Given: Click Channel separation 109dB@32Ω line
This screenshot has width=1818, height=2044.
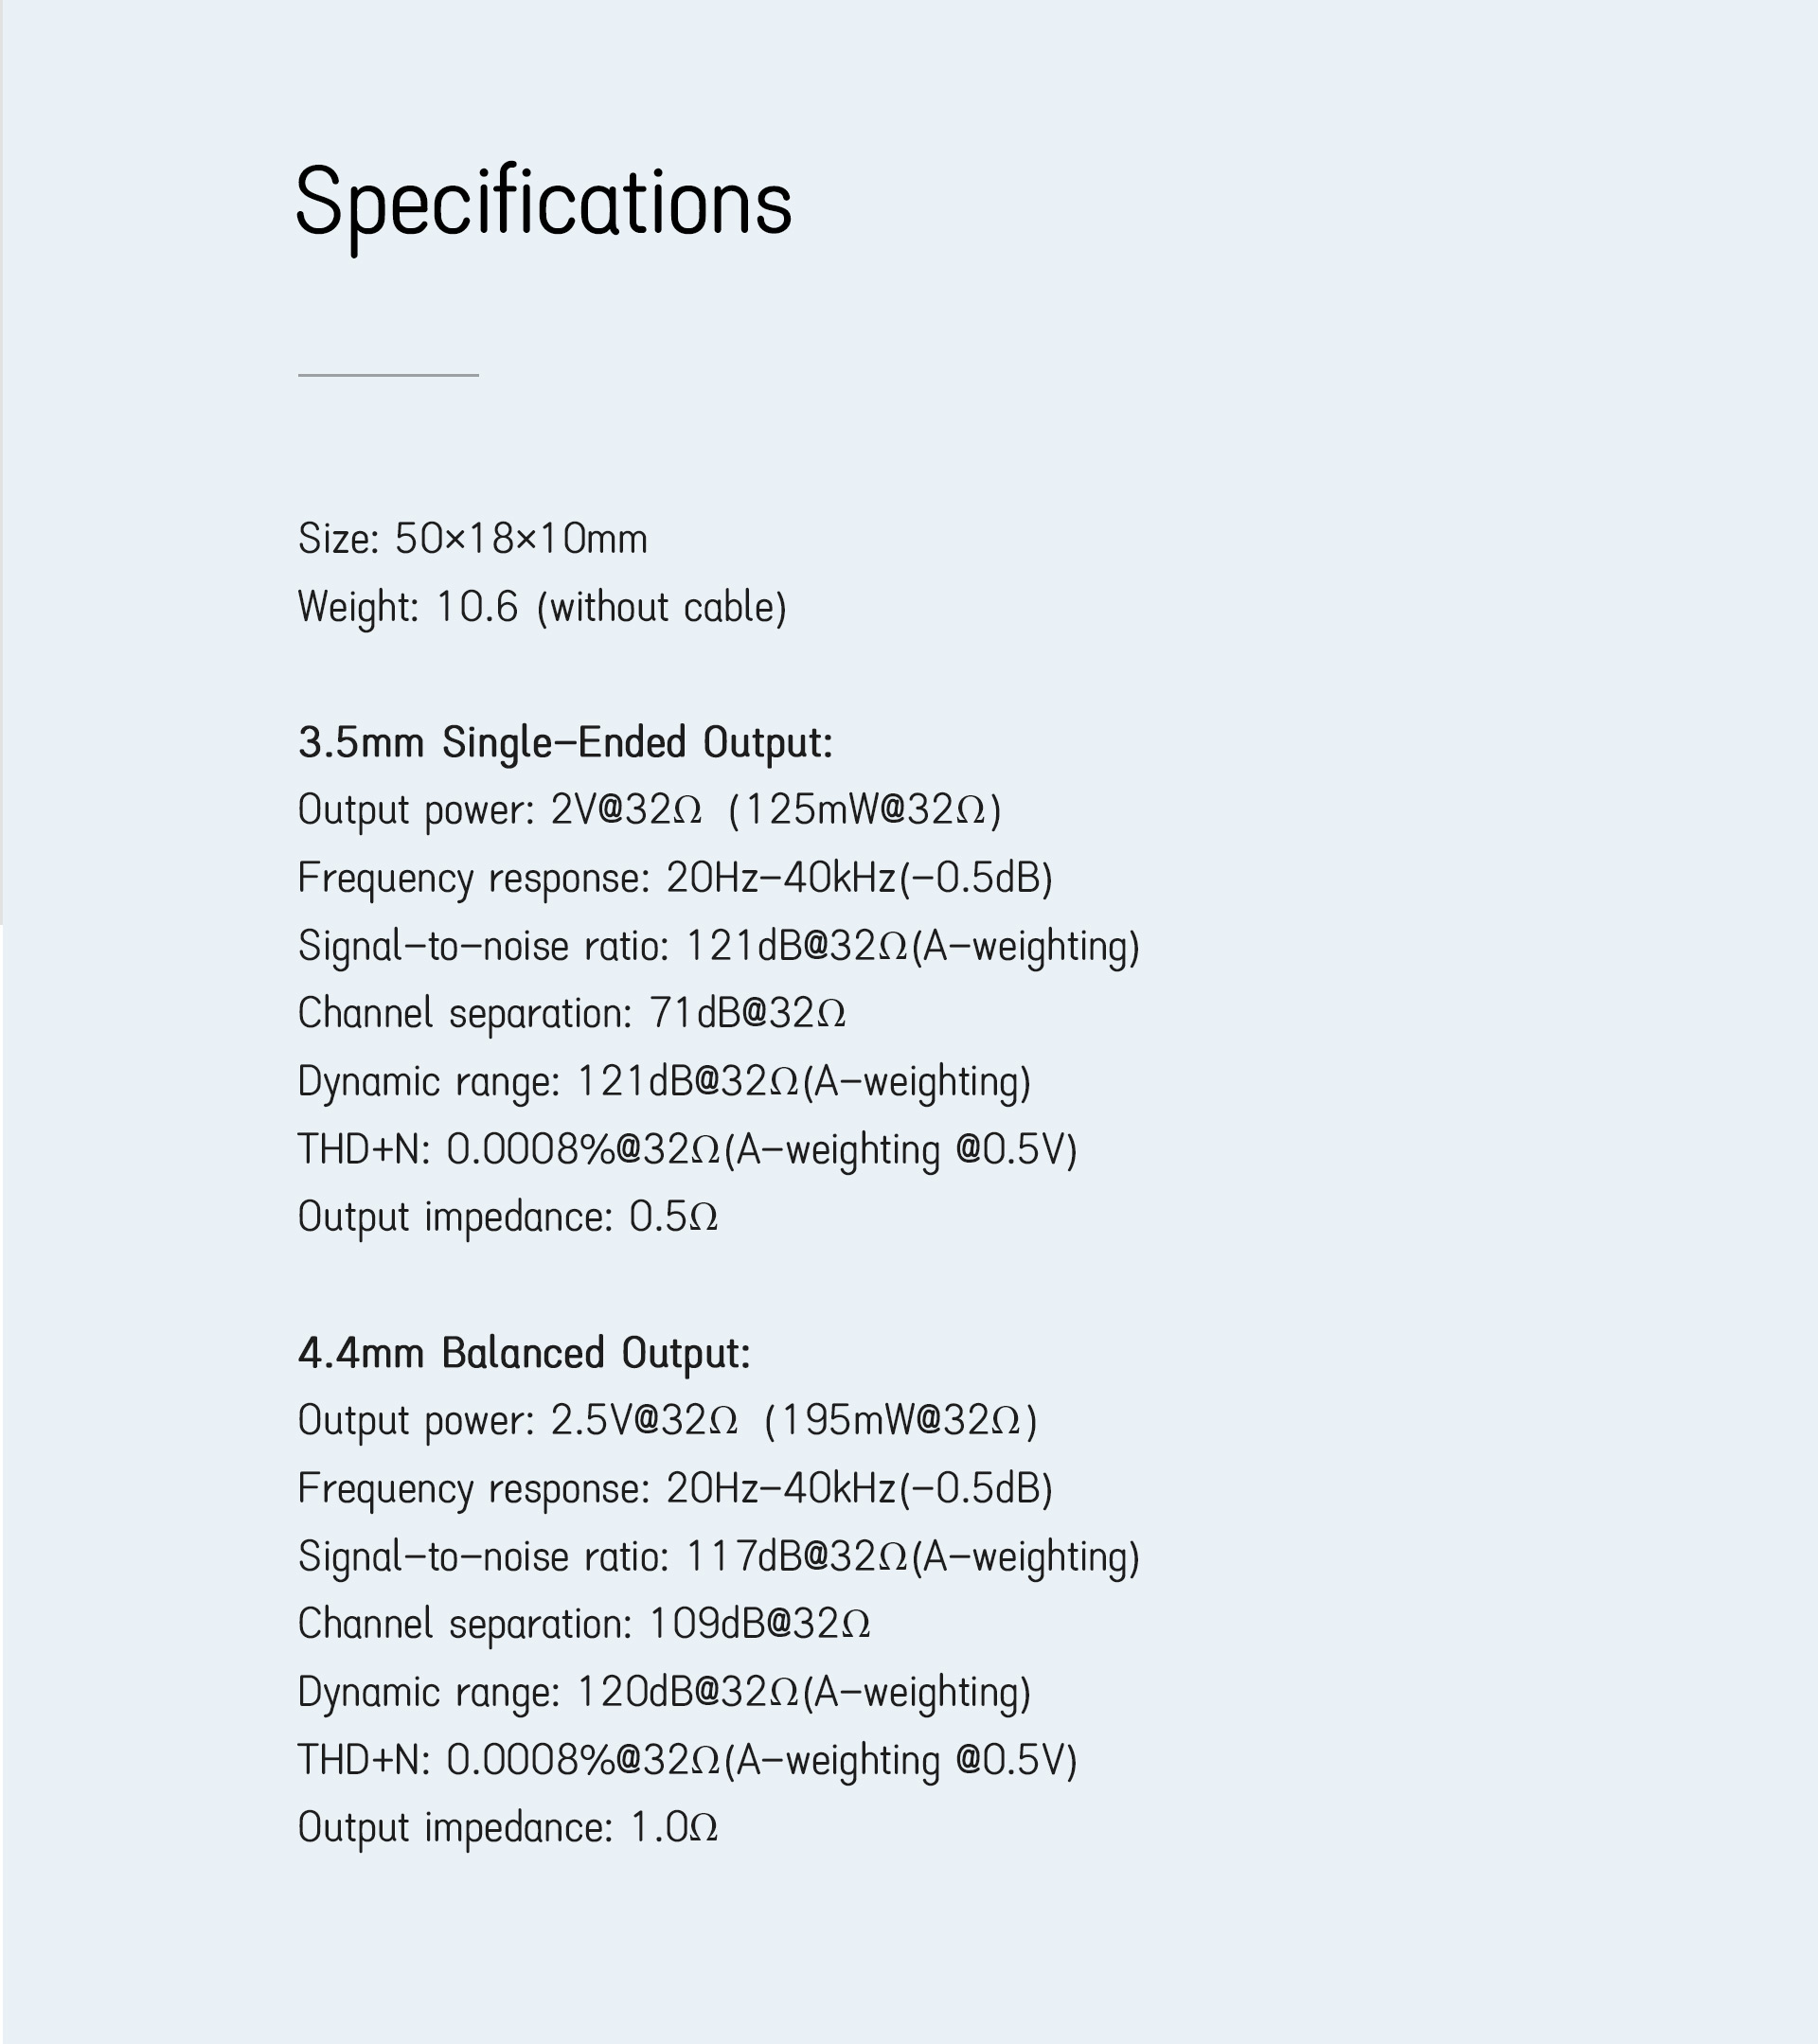Looking at the screenshot, I should pyautogui.click(x=584, y=1624).
